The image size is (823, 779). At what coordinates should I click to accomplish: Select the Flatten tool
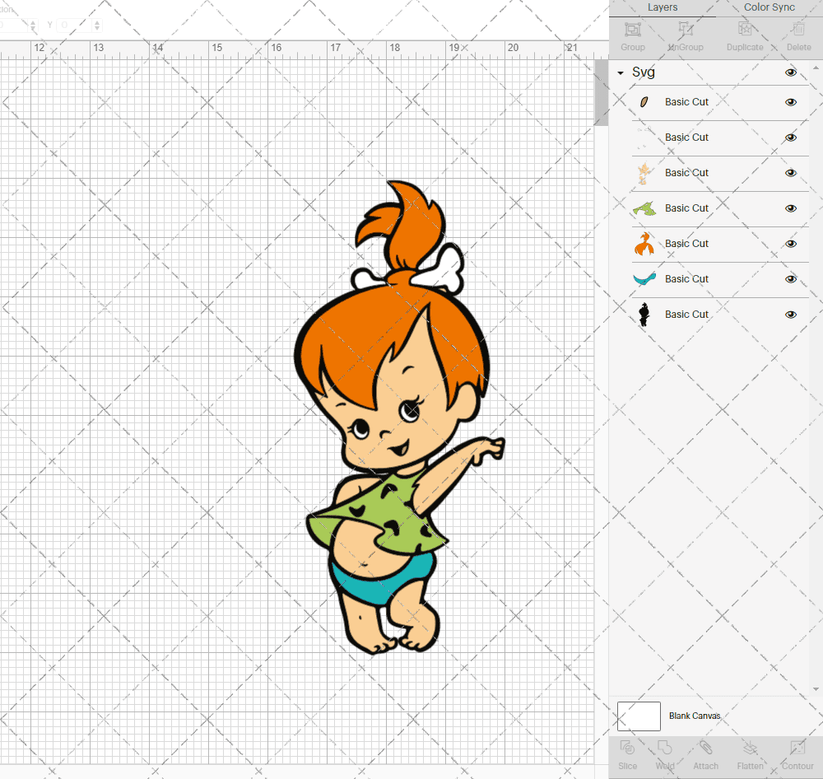[750, 757]
